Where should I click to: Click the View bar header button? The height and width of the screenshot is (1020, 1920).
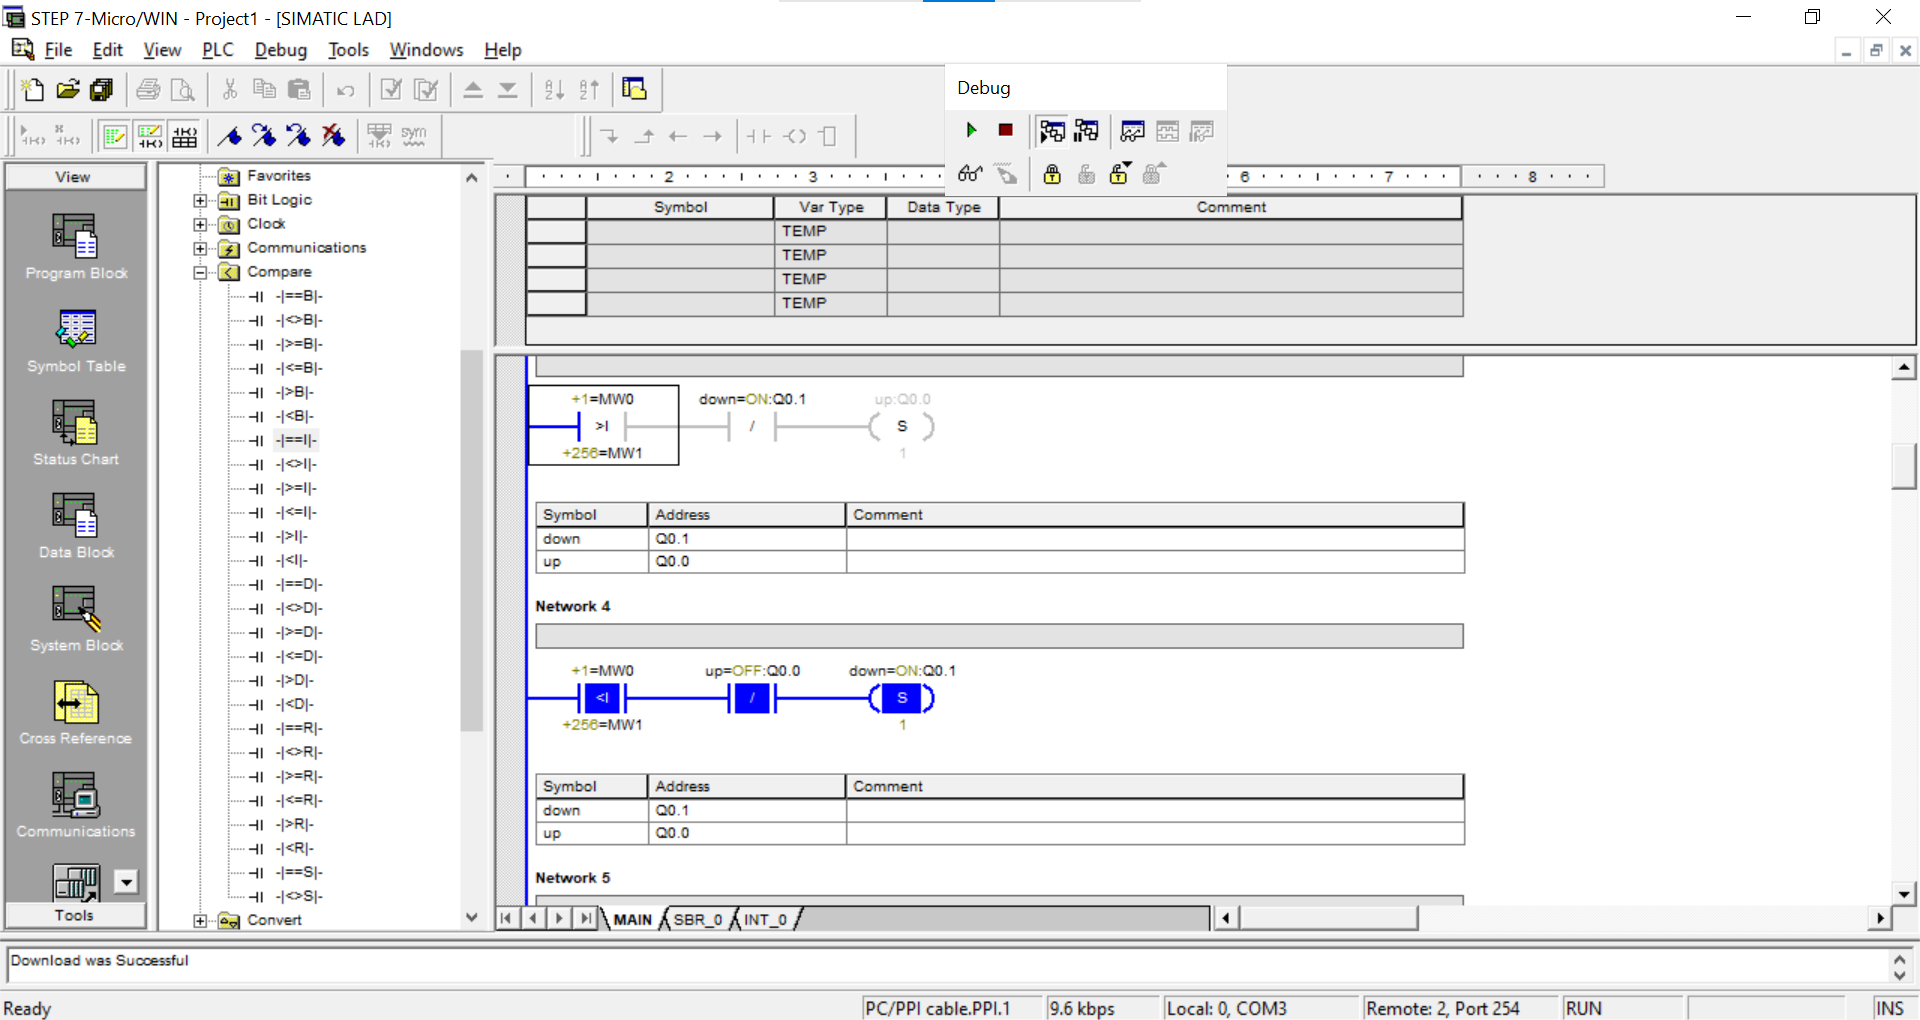74,177
